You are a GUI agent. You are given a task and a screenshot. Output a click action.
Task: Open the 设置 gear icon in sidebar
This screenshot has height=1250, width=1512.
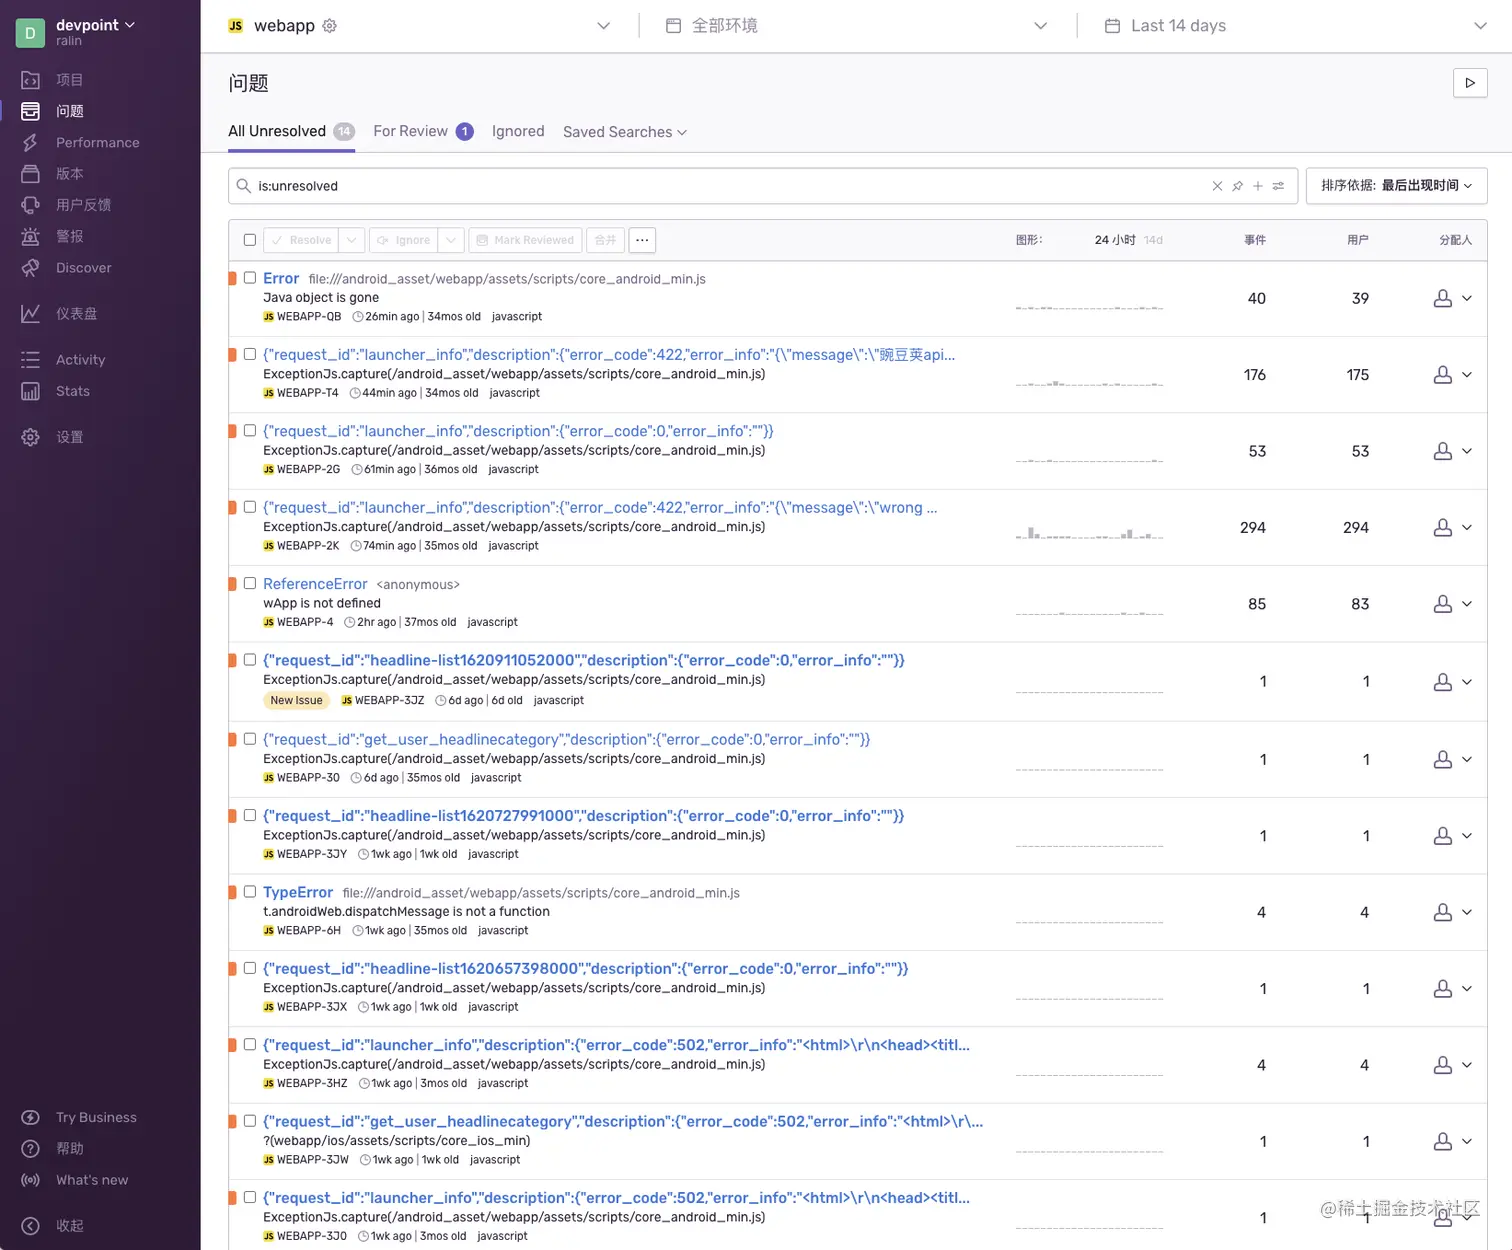(31, 437)
